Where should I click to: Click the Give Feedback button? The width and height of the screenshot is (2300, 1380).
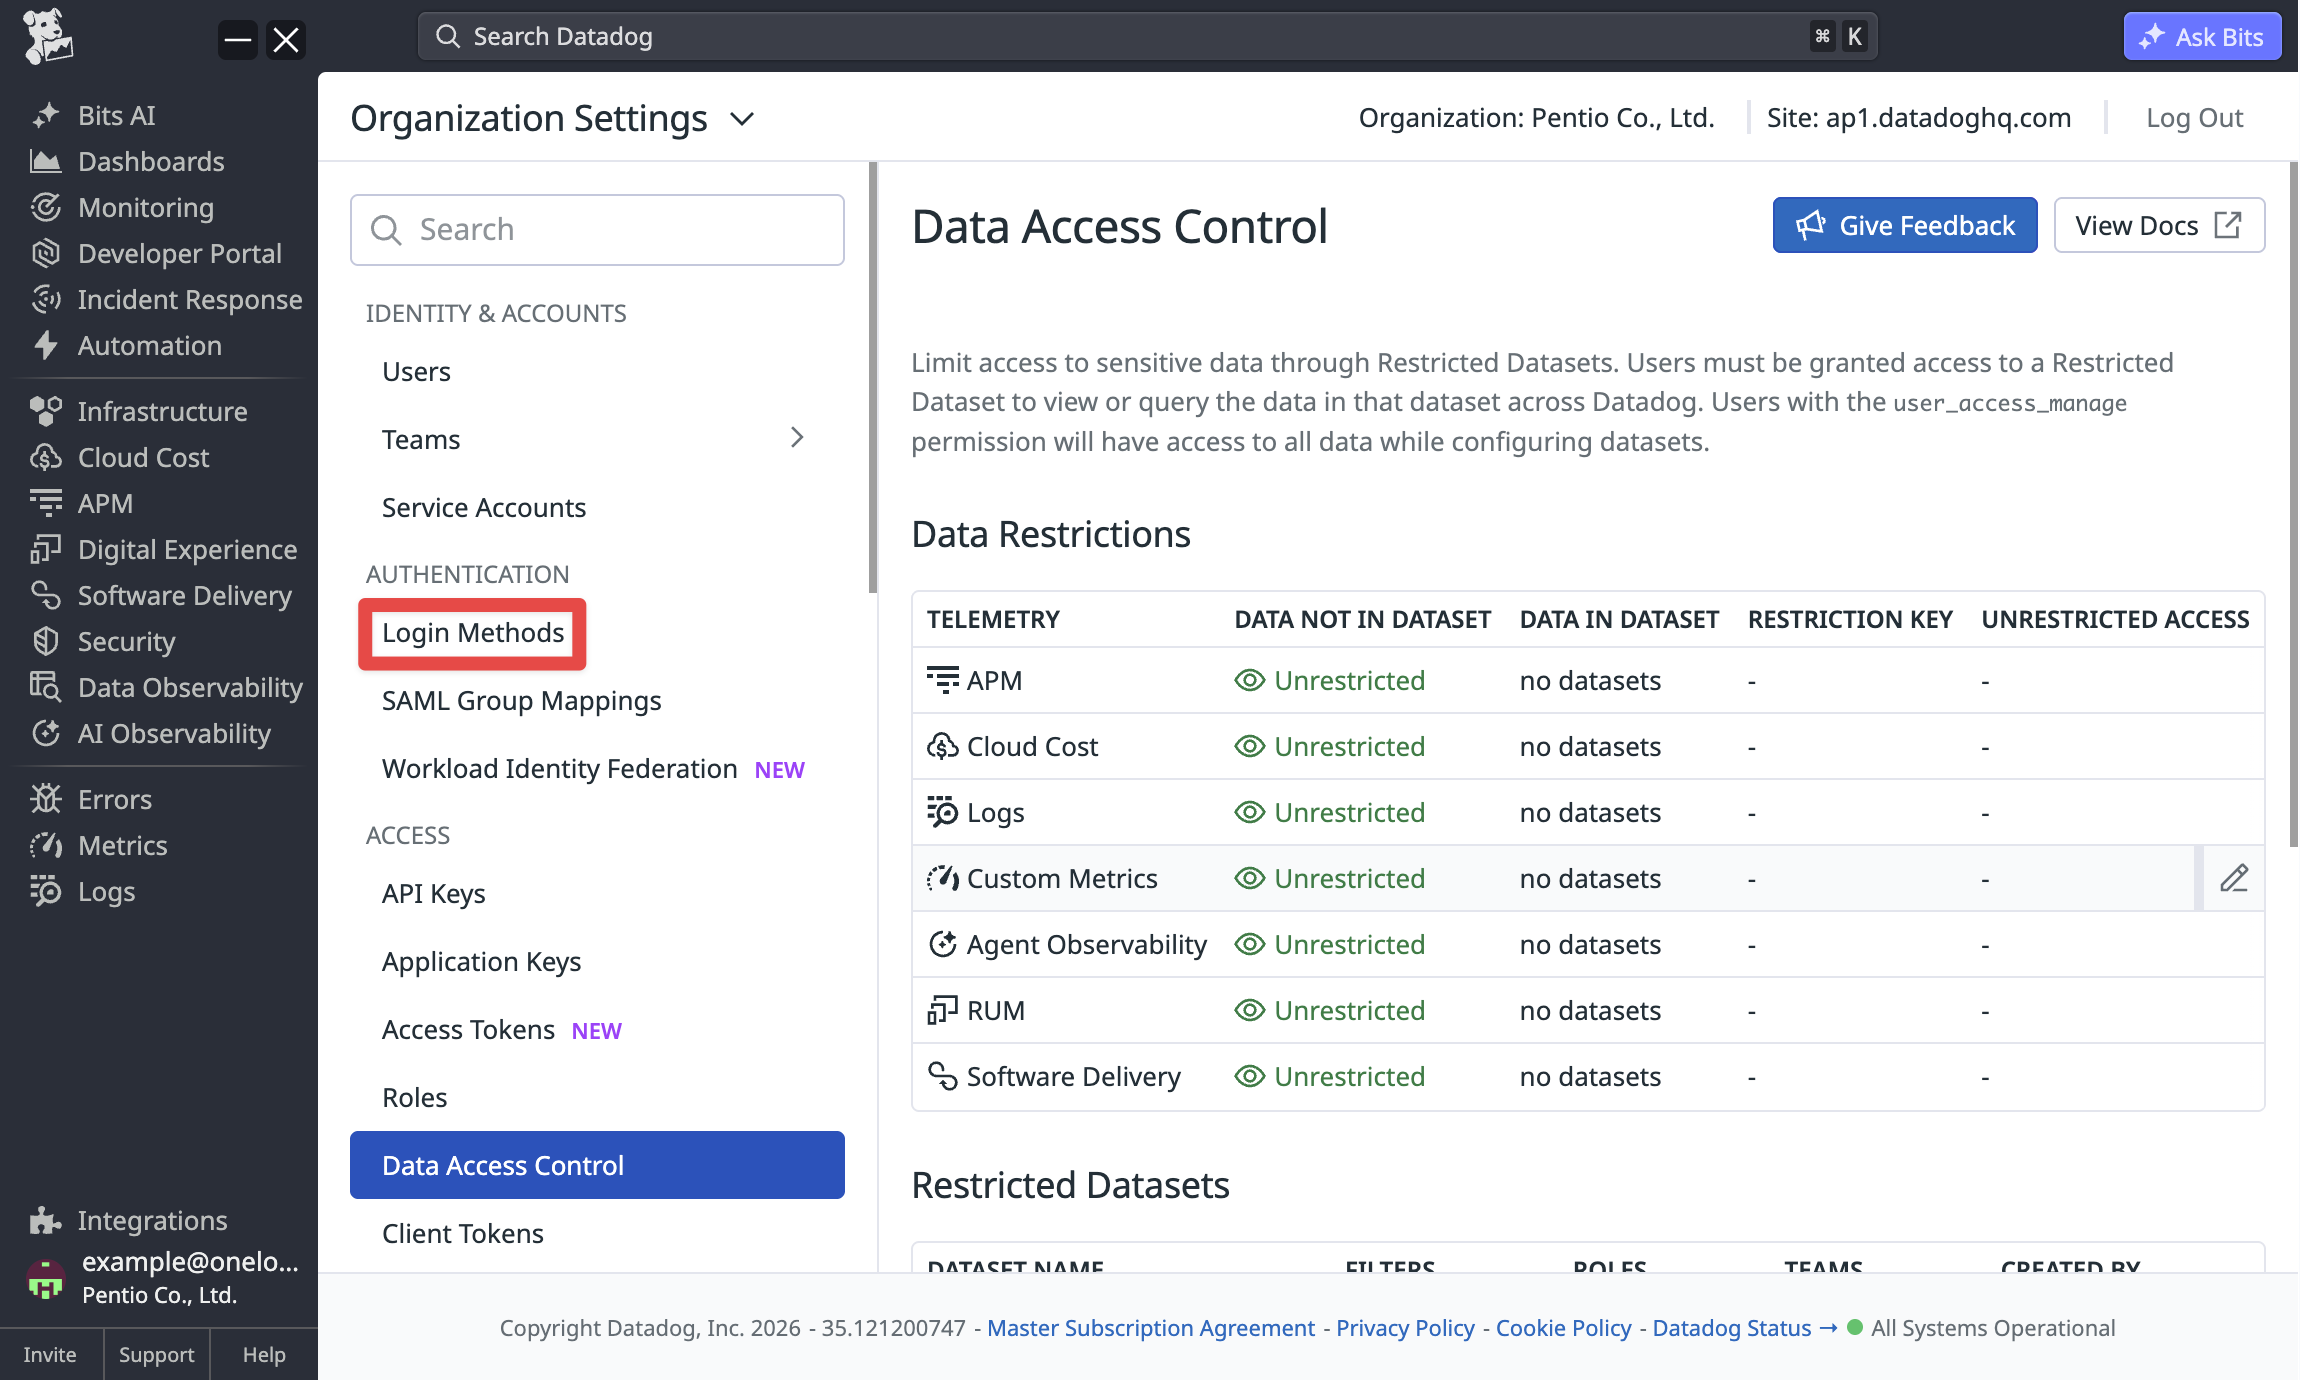pos(1905,225)
